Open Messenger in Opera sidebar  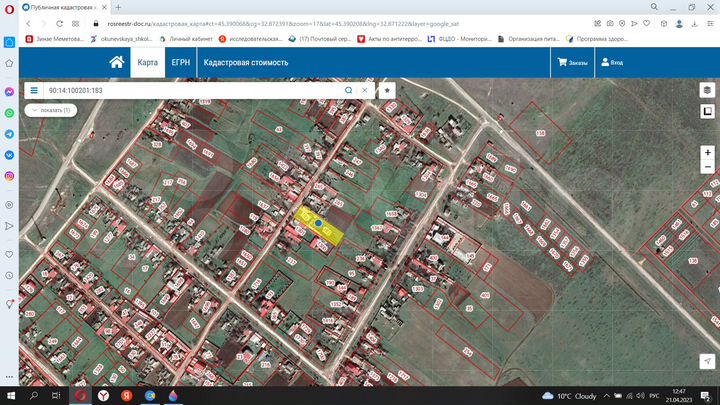point(9,91)
